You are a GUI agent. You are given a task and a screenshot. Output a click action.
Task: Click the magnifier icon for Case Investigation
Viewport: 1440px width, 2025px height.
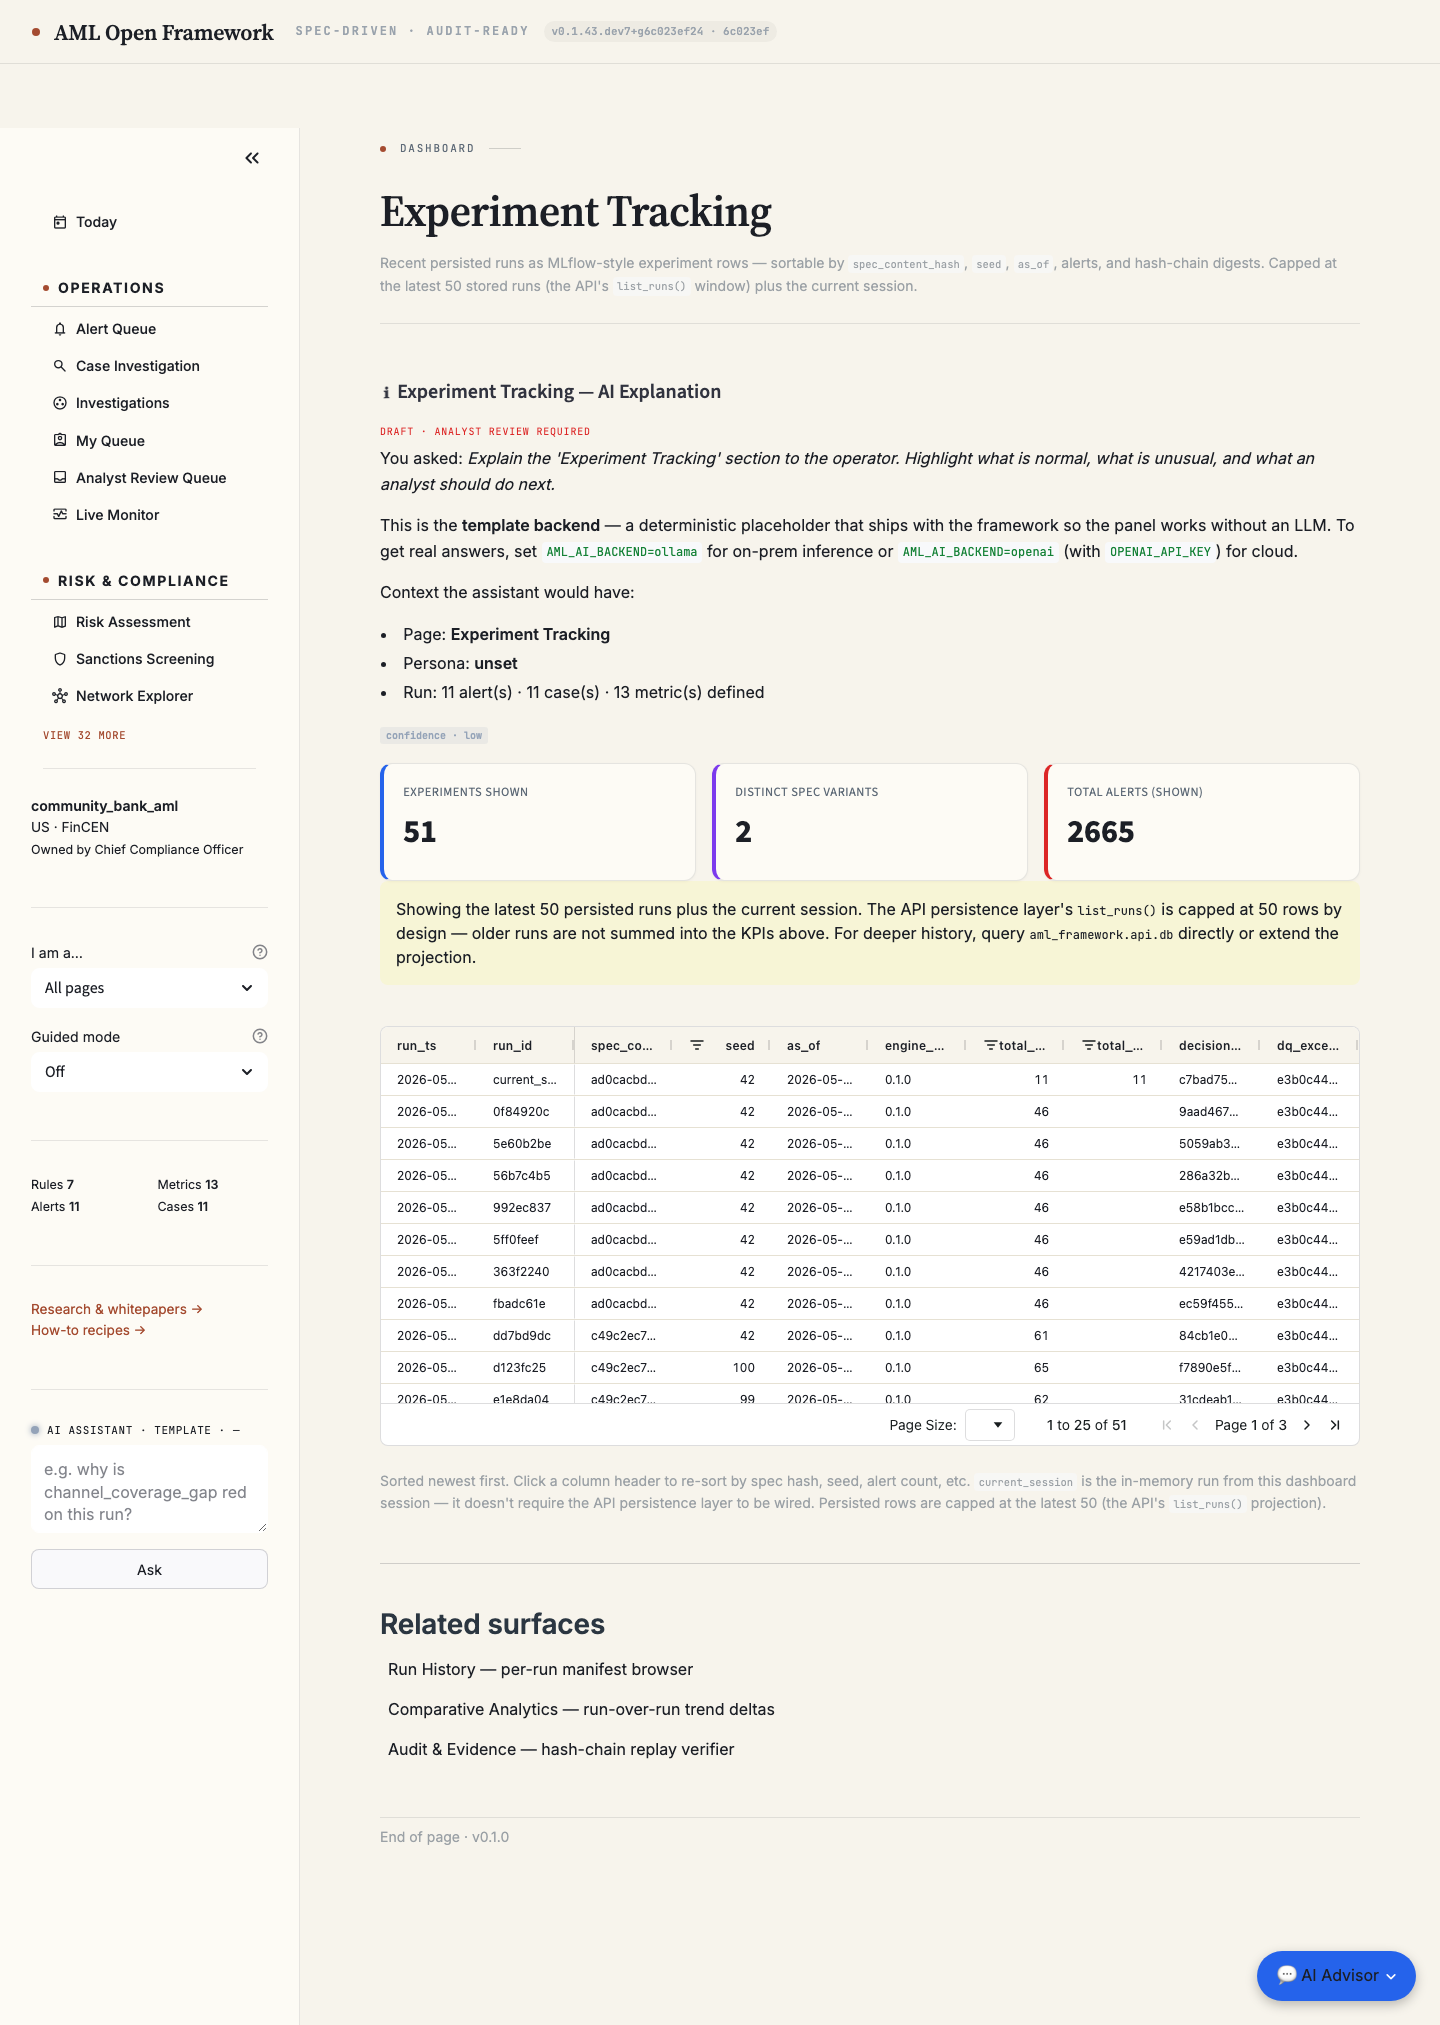pyautogui.click(x=60, y=366)
